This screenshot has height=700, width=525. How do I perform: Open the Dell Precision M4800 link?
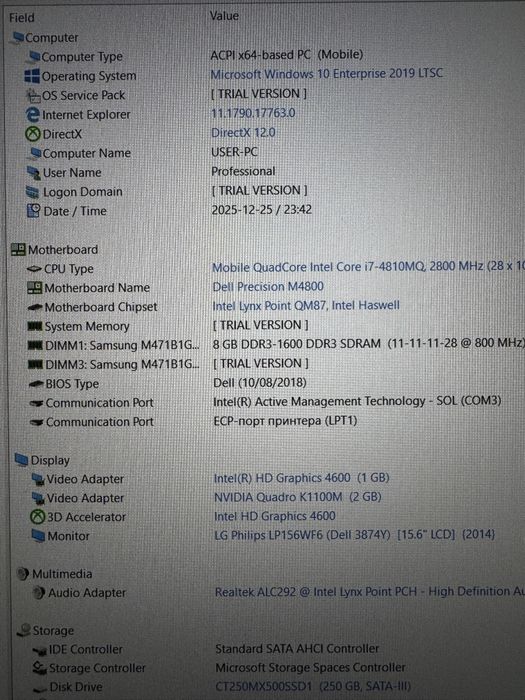click(x=268, y=286)
